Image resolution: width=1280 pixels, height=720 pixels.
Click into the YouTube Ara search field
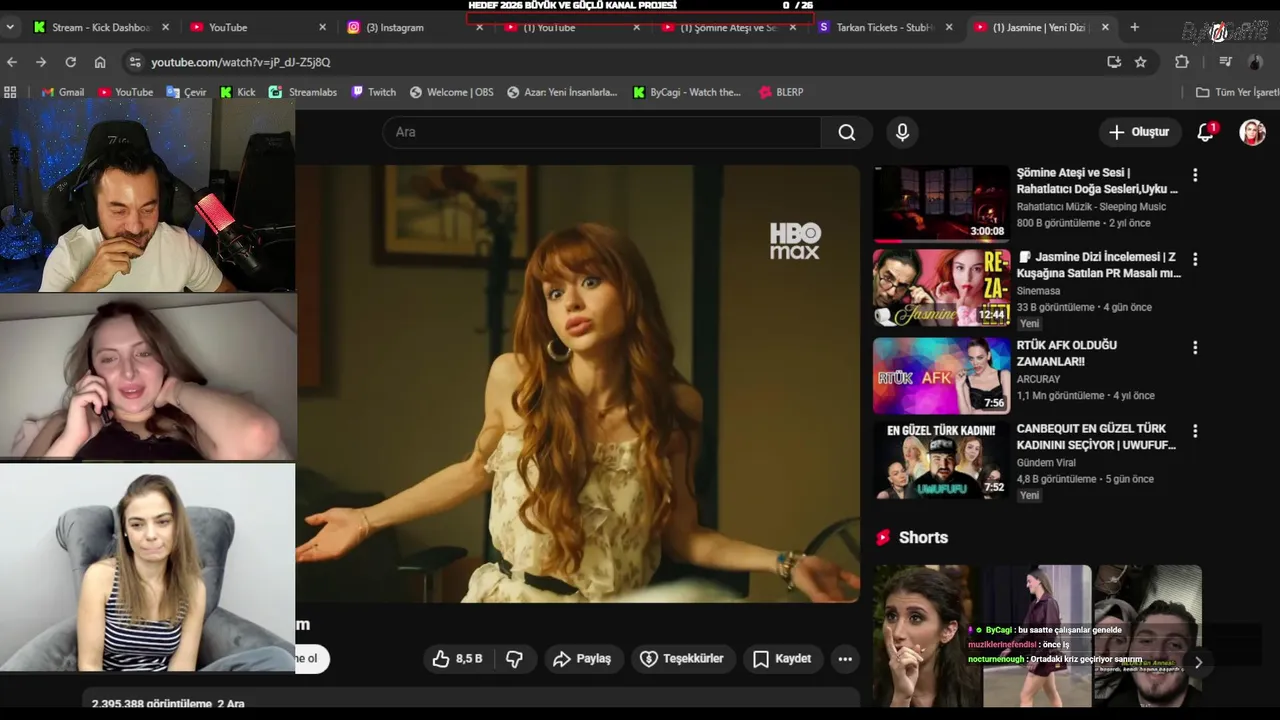[602, 132]
